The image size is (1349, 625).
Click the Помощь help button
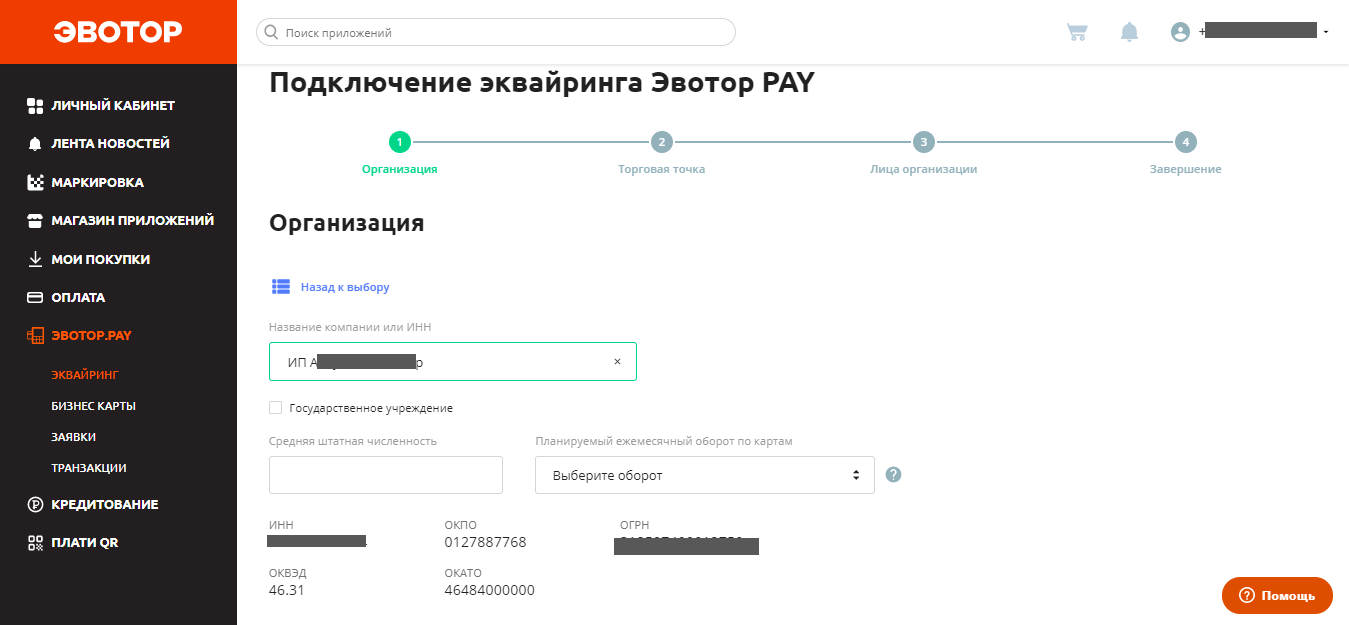1277,596
